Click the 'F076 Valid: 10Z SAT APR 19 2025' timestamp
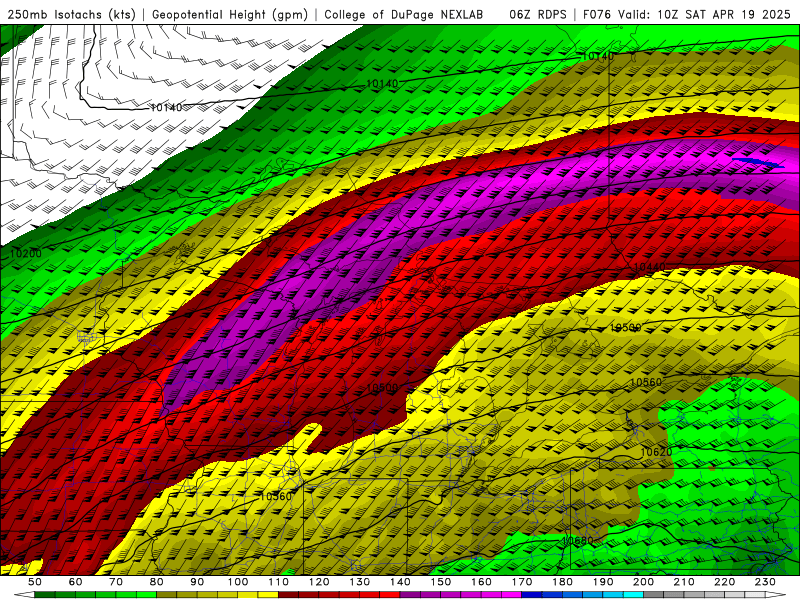 click(686, 15)
